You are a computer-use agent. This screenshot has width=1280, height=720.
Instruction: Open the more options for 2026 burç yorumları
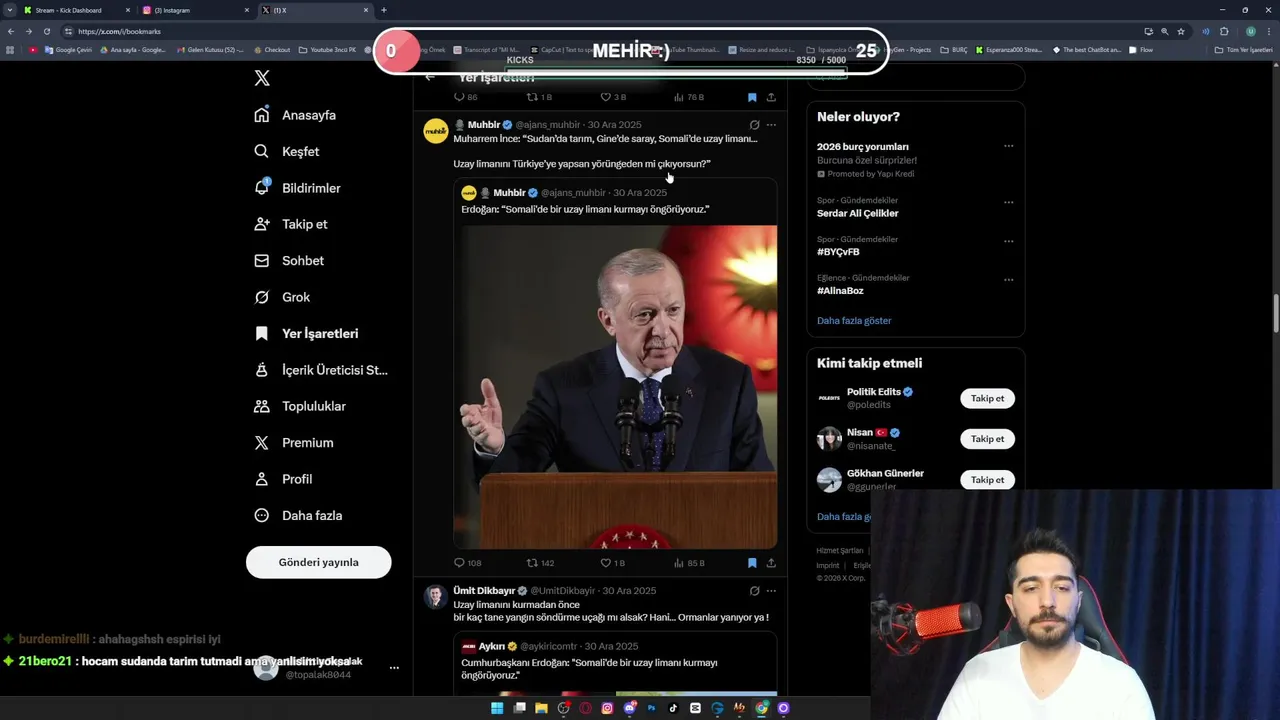(1008, 146)
